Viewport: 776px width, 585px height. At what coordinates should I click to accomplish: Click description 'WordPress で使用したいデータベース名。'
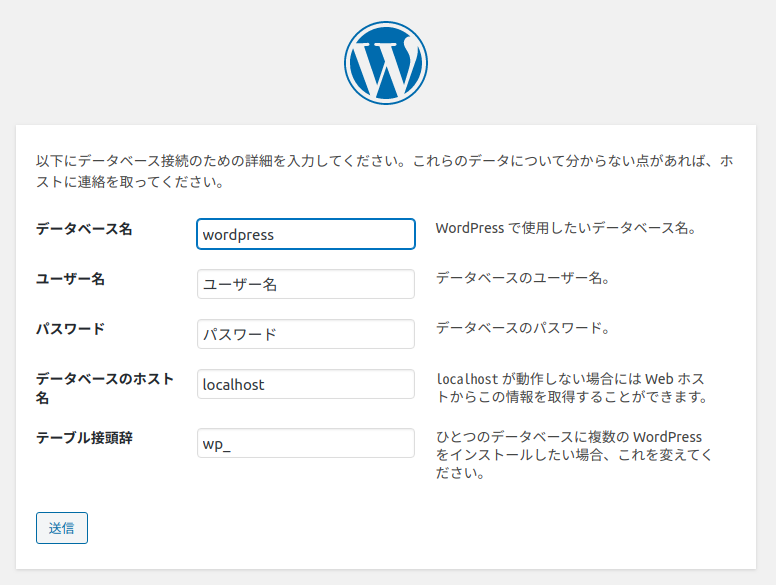click(x=566, y=228)
